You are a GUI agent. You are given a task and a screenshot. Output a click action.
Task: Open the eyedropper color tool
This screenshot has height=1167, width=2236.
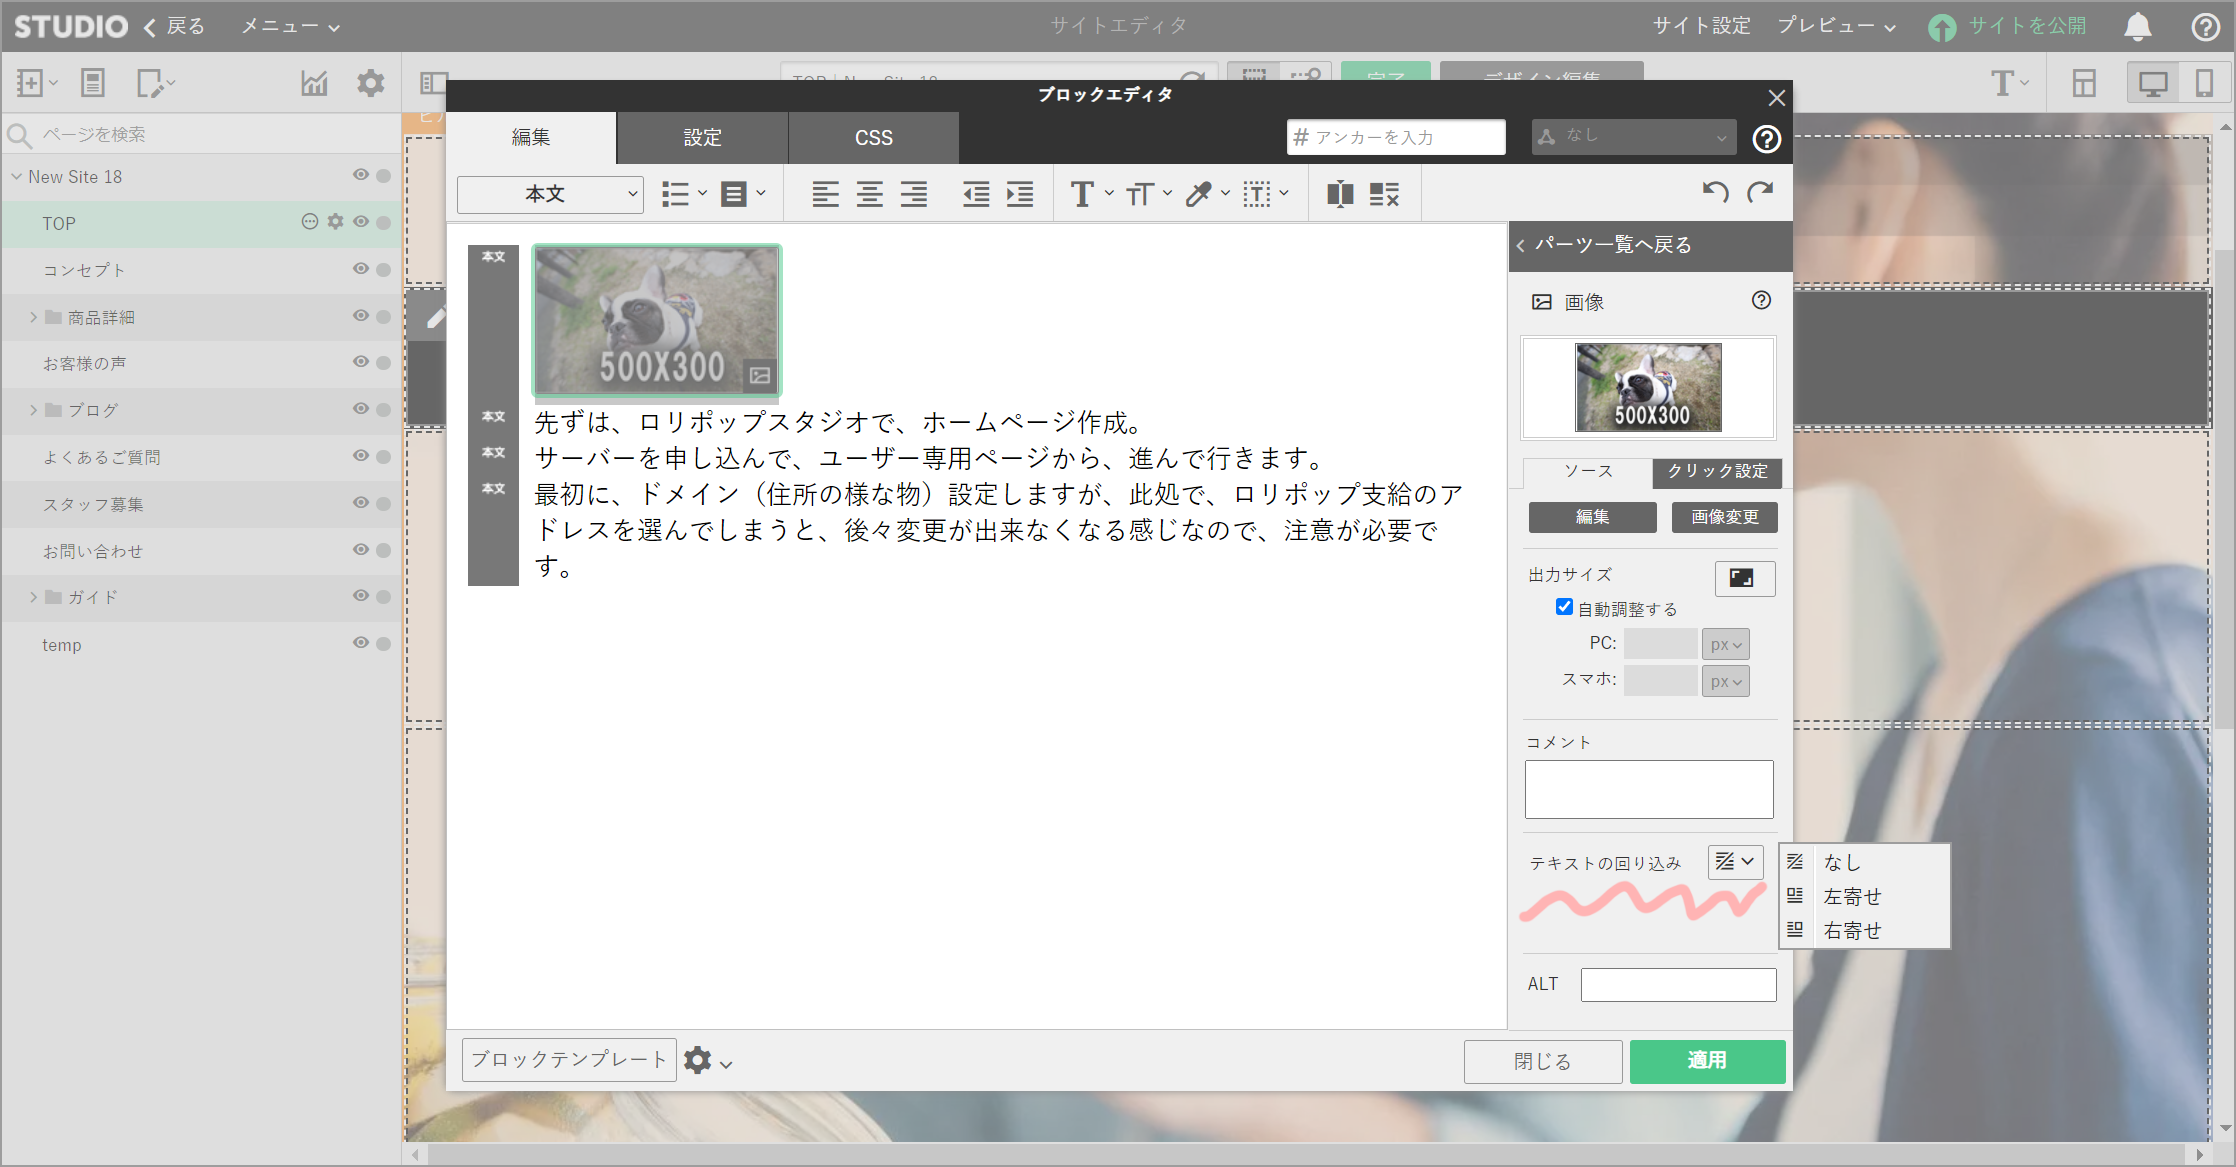point(1199,194)
